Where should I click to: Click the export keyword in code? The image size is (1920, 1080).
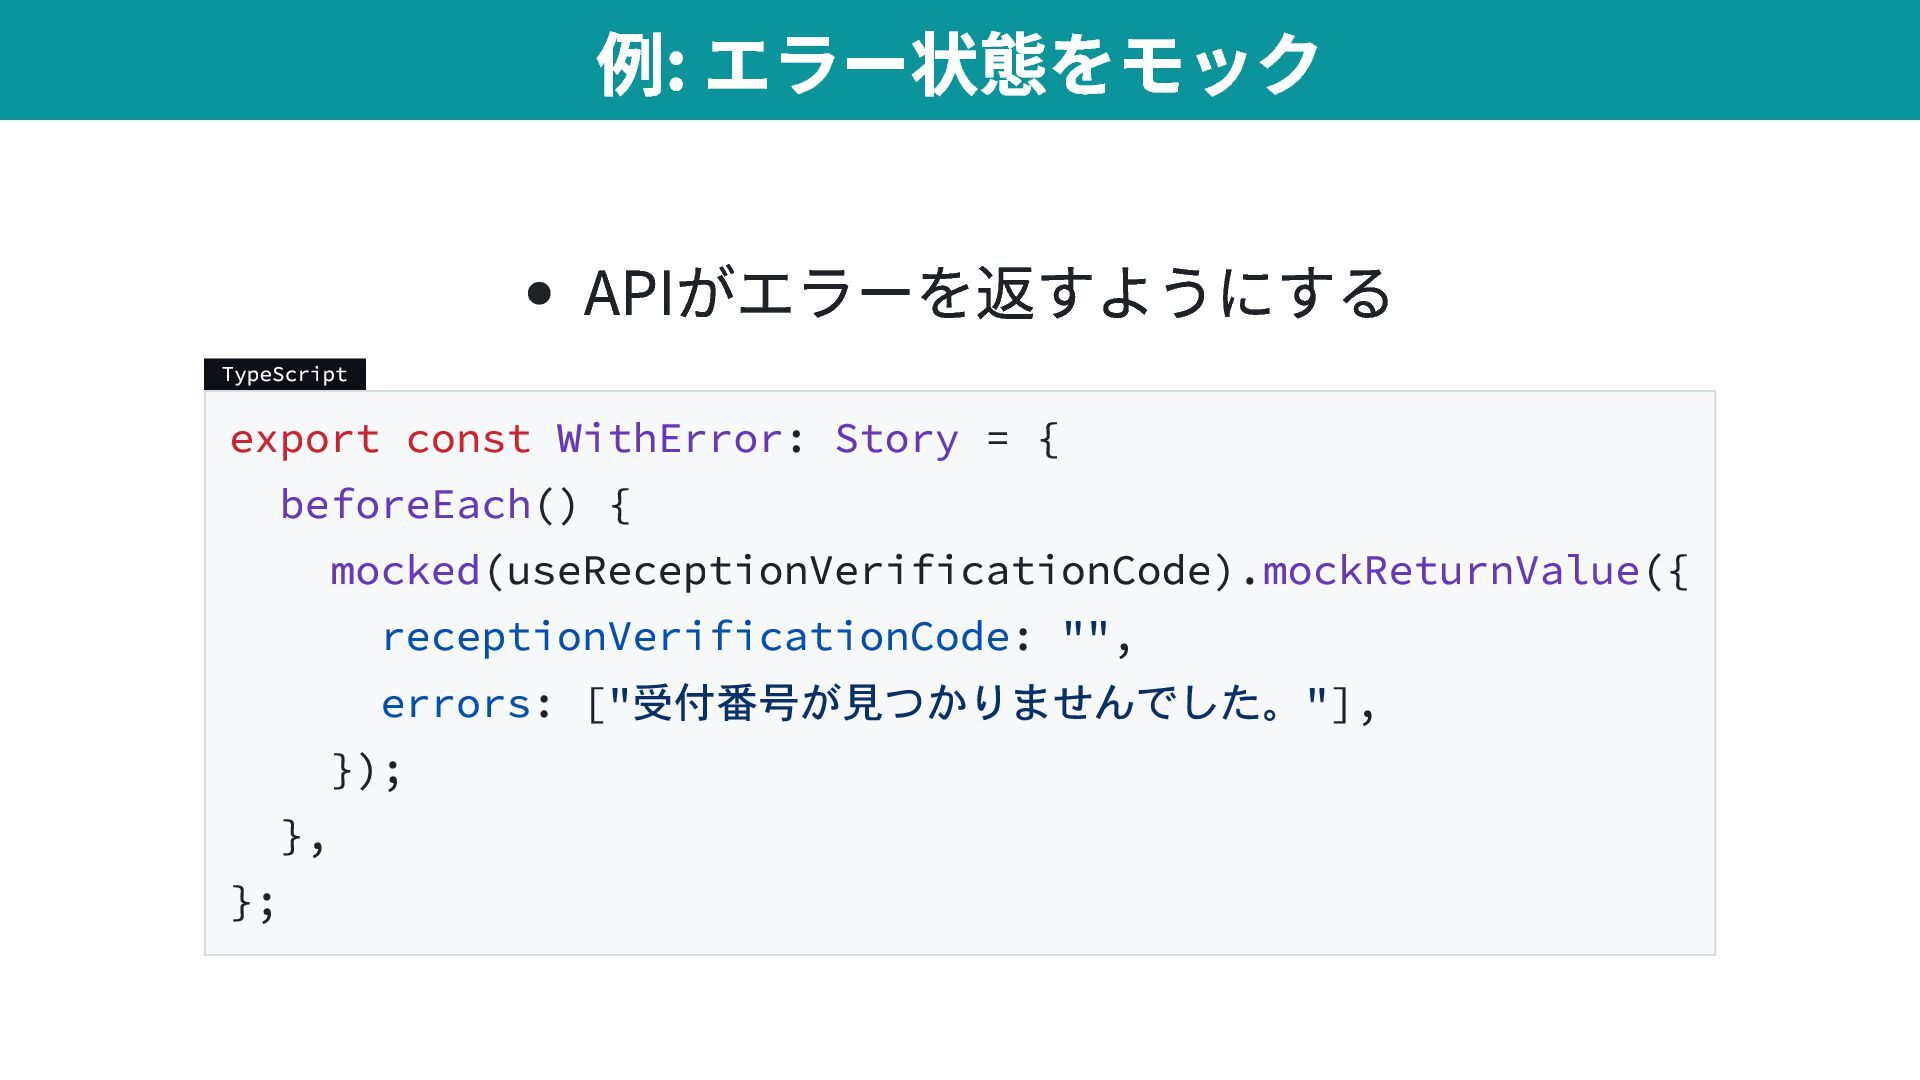tap(304, 439)
